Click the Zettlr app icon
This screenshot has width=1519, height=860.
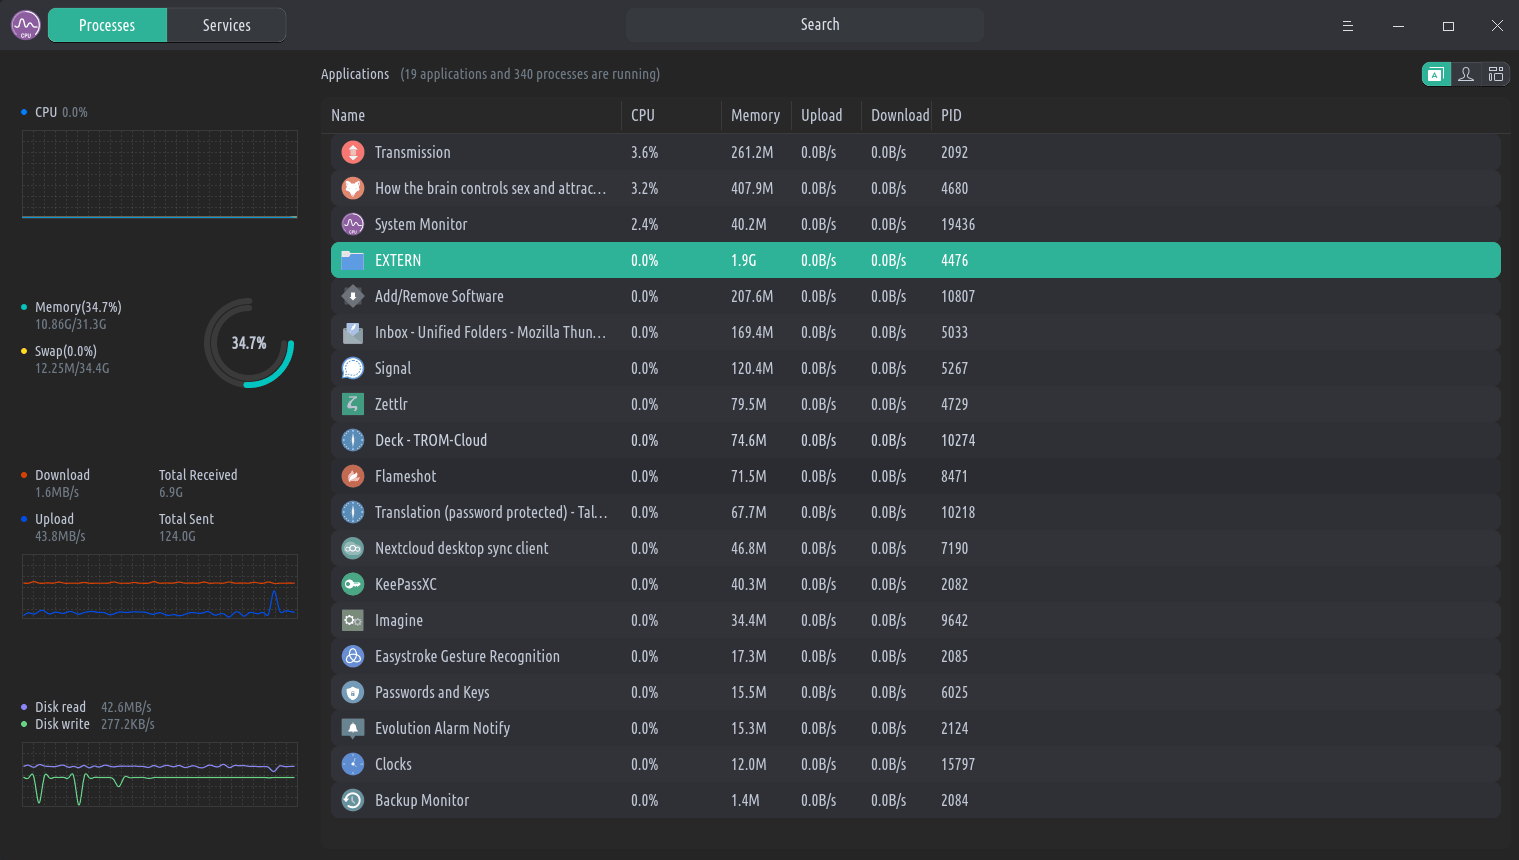(352, 404)
